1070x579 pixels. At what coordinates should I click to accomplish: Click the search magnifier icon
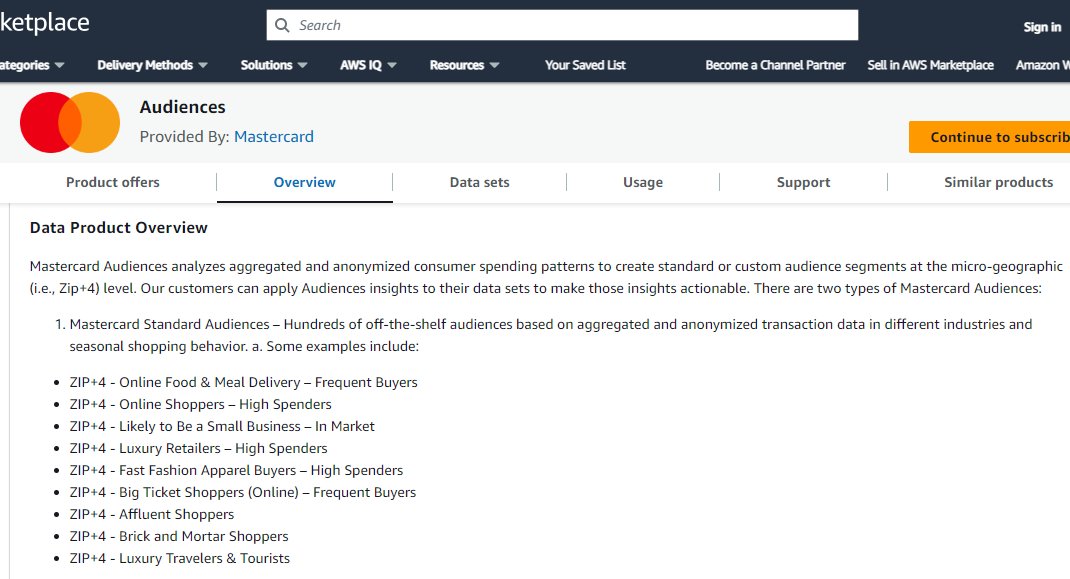(282, 25)
